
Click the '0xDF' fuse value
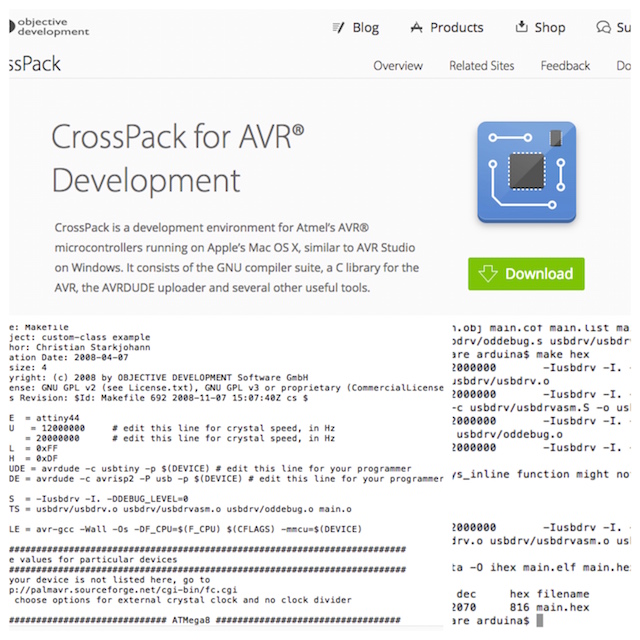coord(47,458)
